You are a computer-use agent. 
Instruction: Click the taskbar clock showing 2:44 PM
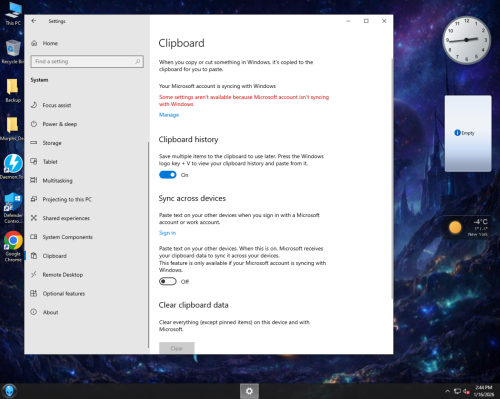[x=484, y=391]
